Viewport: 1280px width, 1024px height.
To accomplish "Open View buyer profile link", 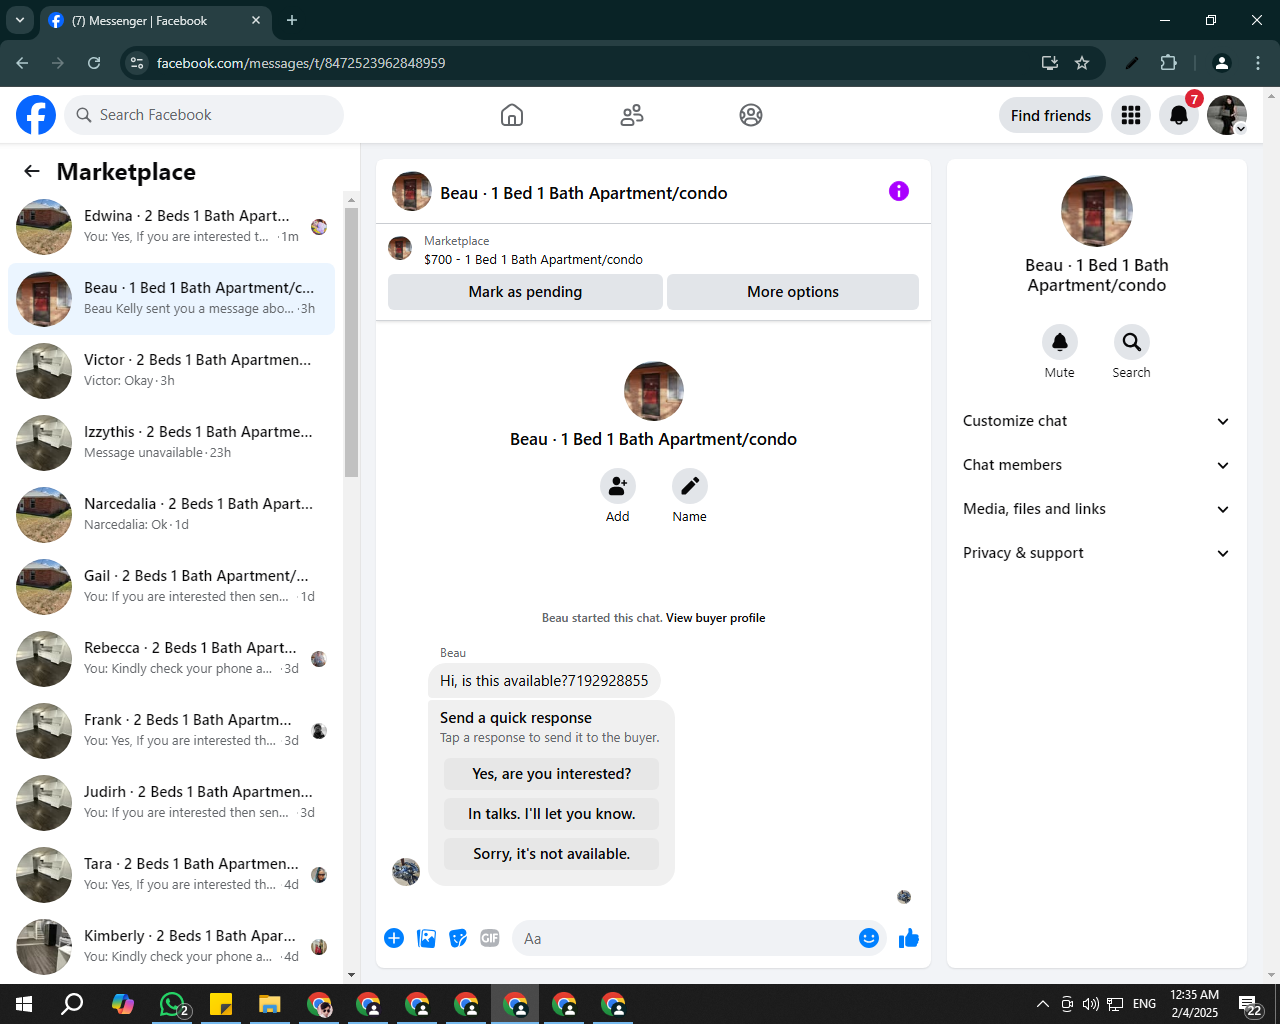I will coord(716,618).
